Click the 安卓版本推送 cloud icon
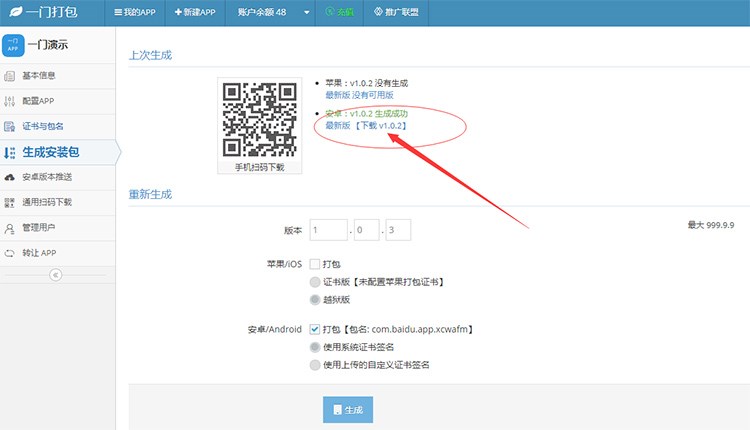This screenshot has width=750, height=430. pyautogui.click(x=10, y=177)
